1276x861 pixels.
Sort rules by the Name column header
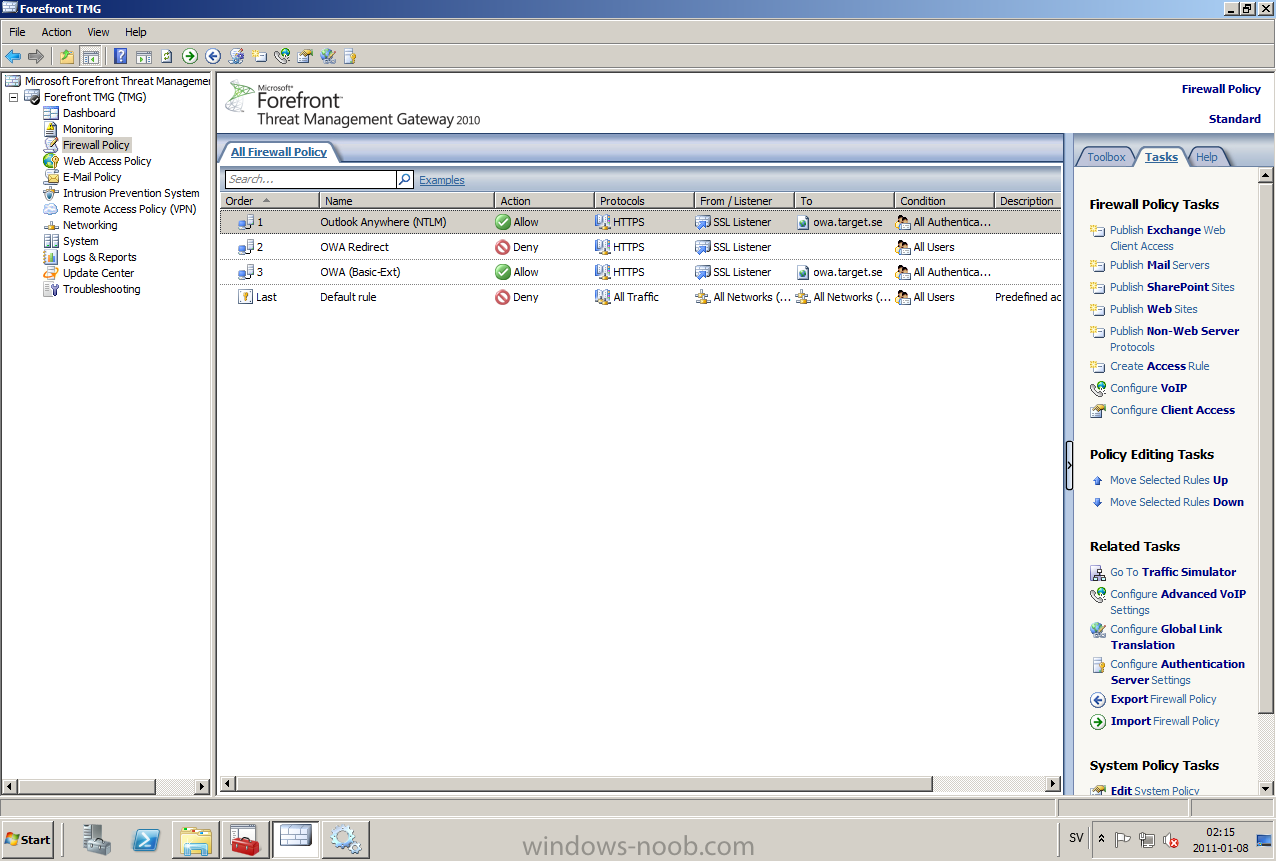click(407, 201)
